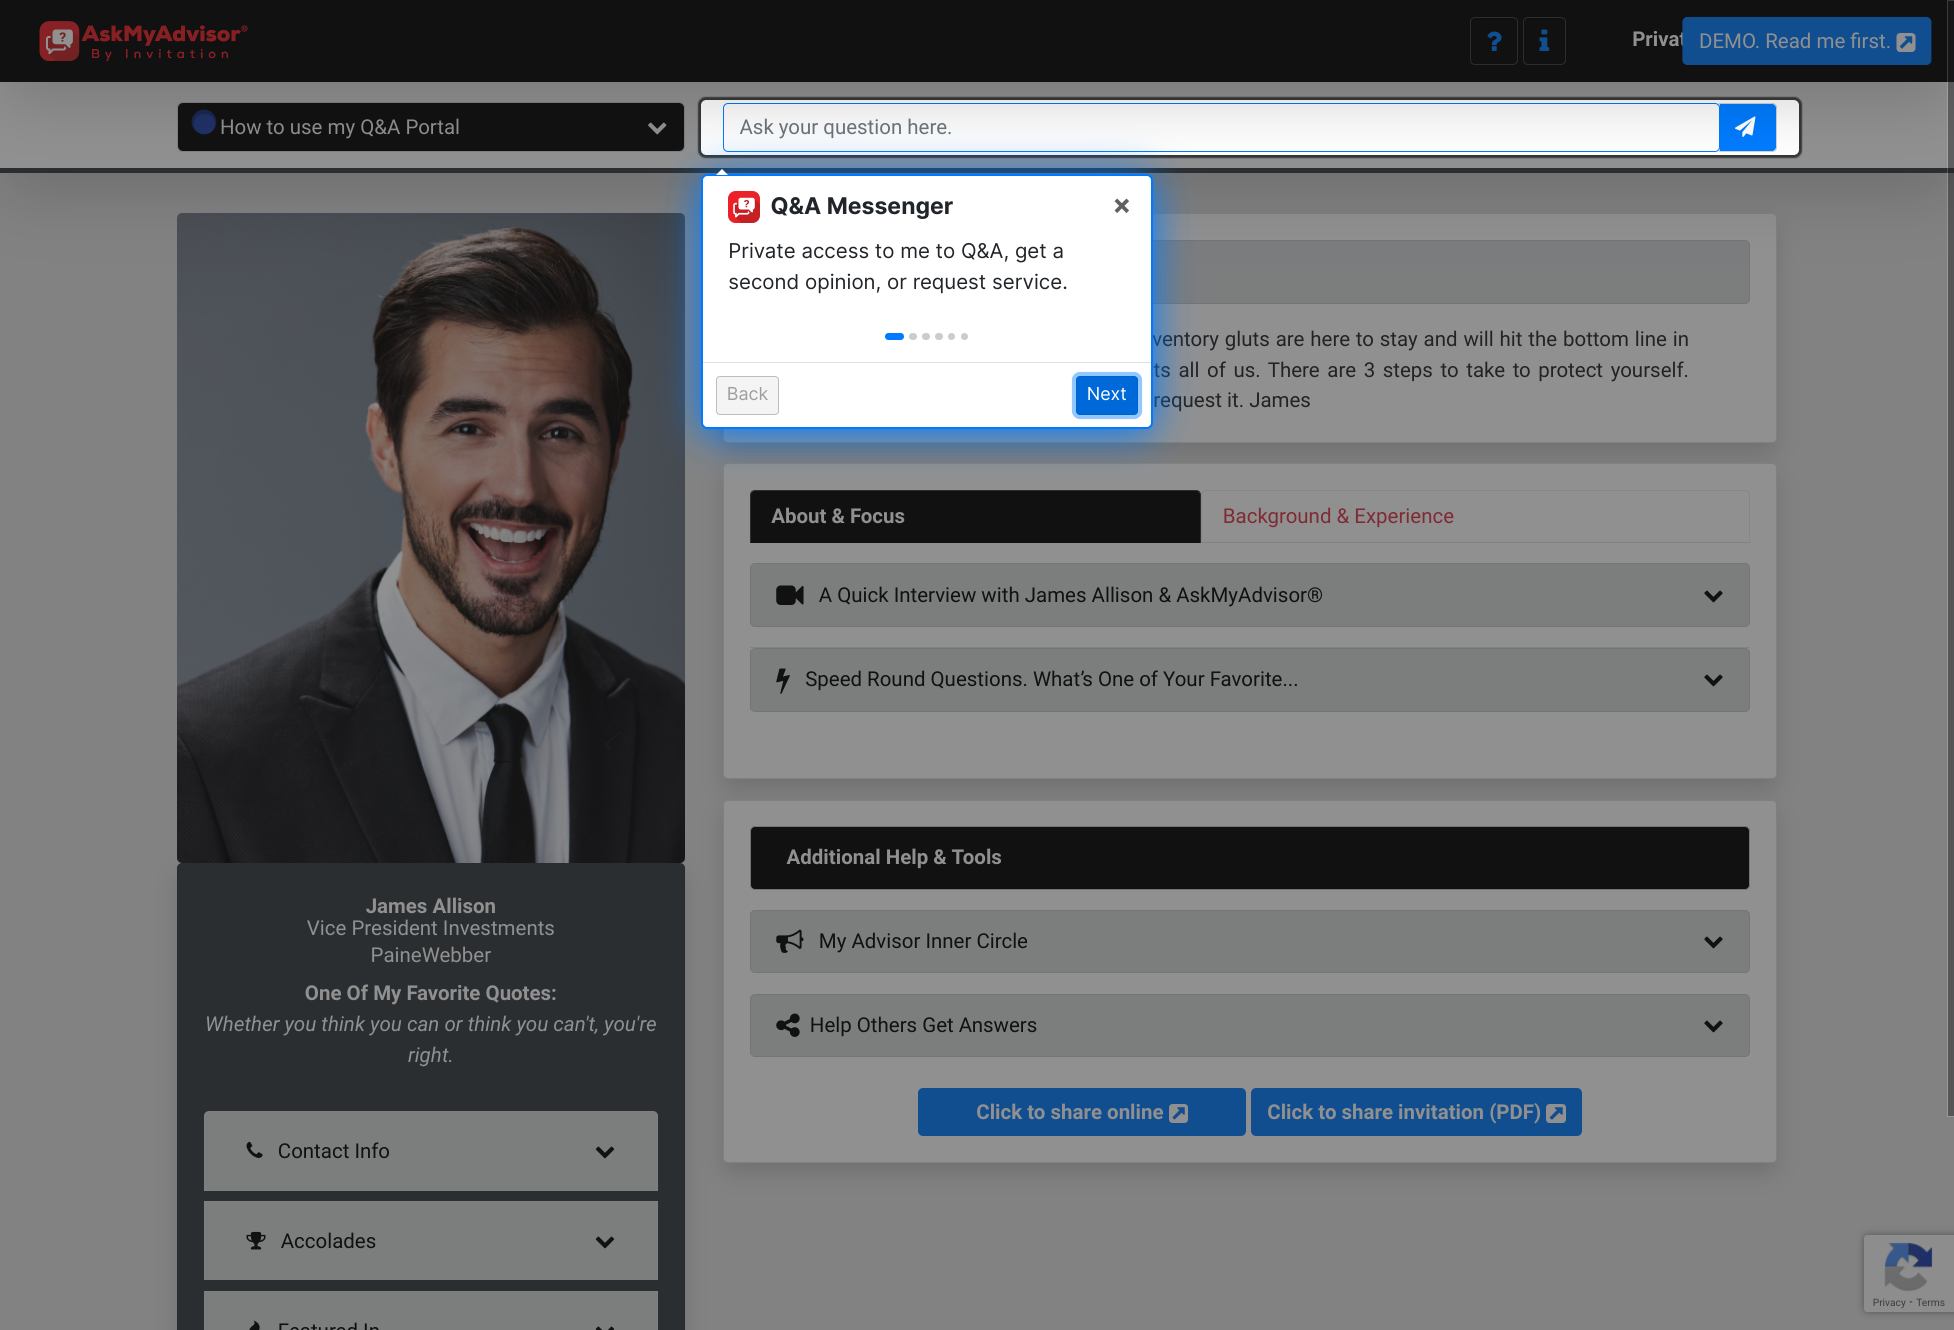Click the AskMyAdvisor logo
Screen dimensions: 1954x1330
pos(143,41)
